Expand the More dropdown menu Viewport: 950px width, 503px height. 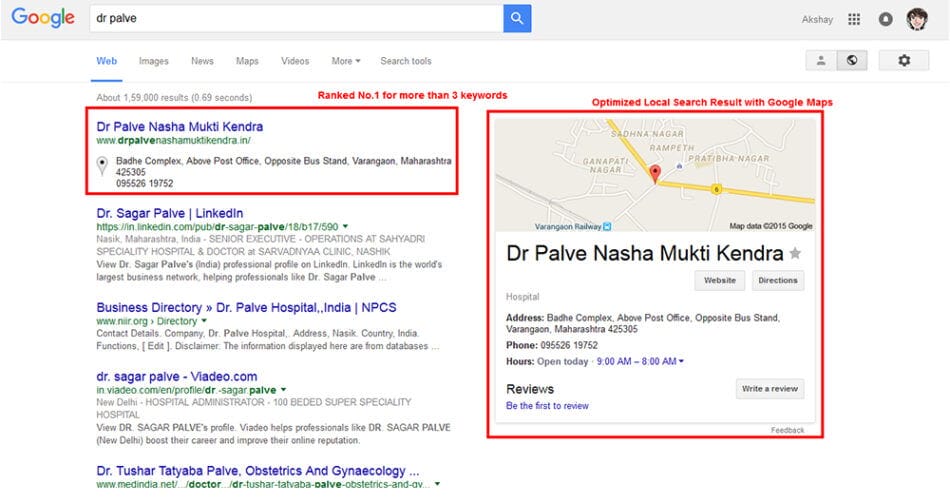(x=345, y=61)
